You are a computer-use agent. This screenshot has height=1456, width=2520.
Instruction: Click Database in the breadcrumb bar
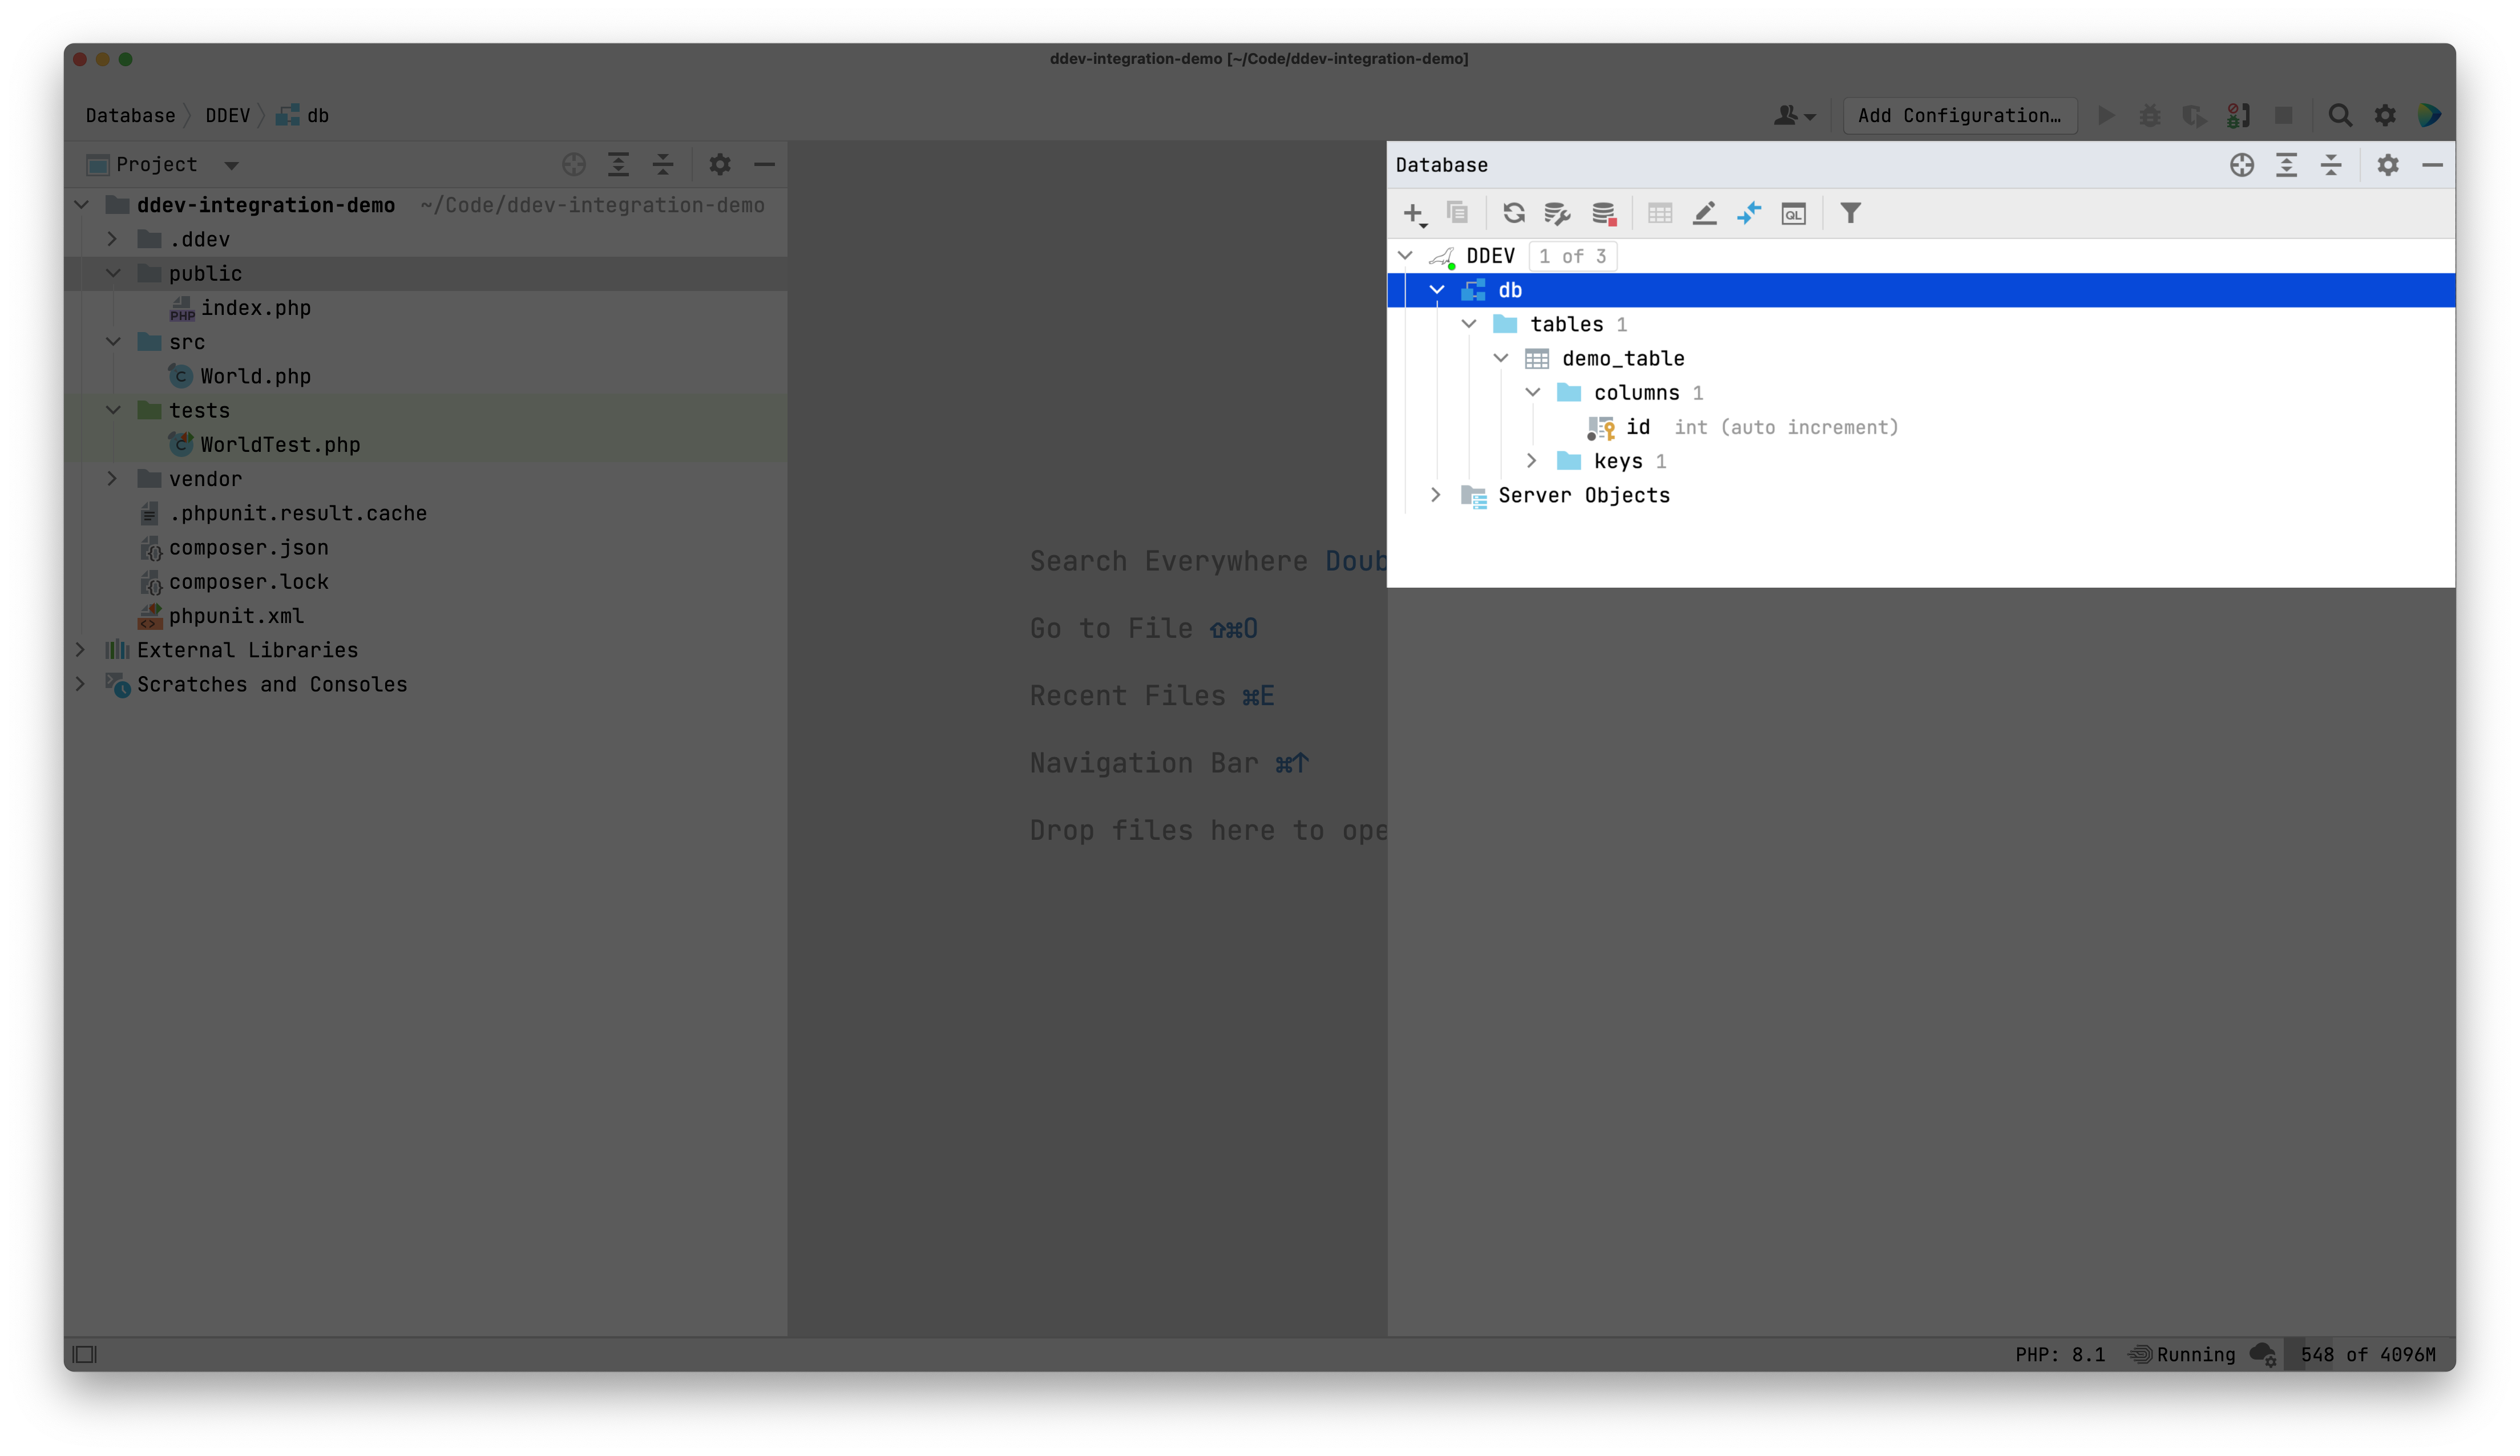point(131,115)
